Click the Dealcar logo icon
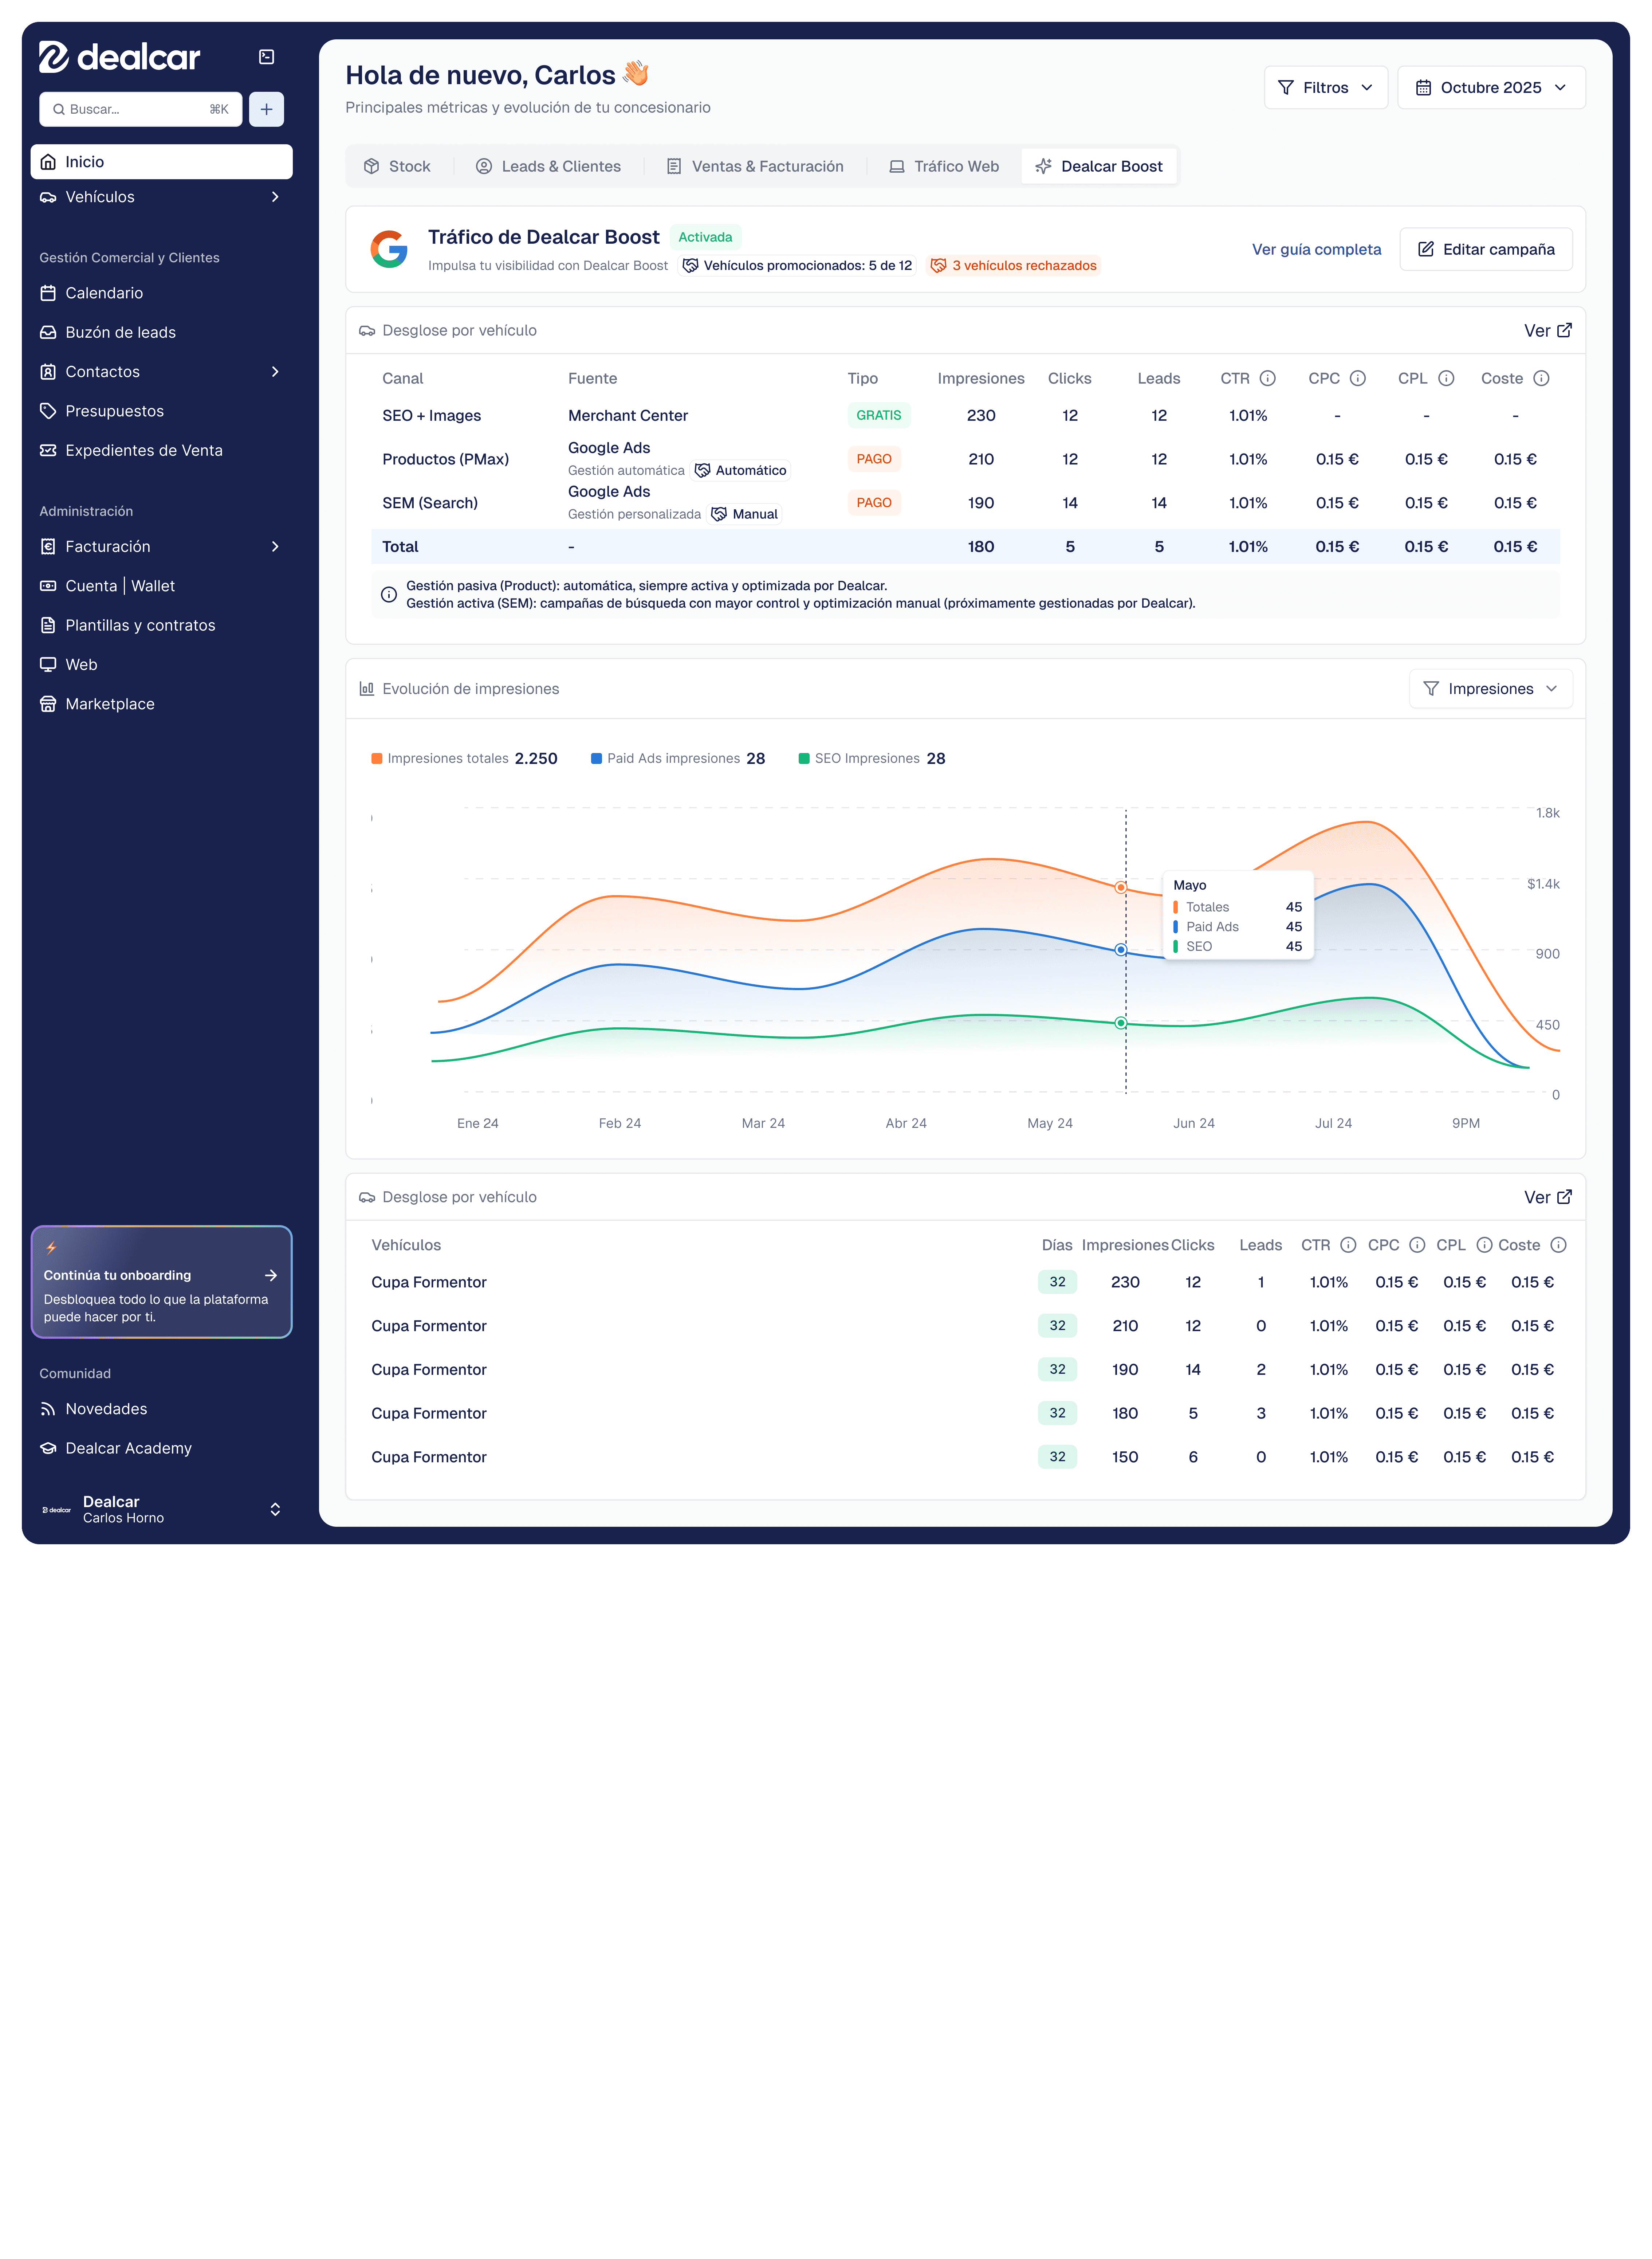 point(54,57)
